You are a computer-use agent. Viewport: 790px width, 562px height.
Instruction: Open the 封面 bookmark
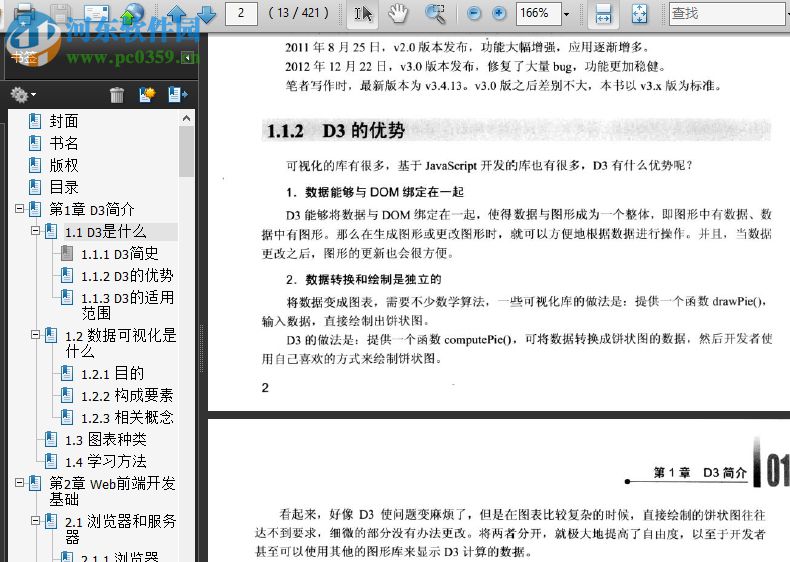pyautogui.click(x=63, y=121)
